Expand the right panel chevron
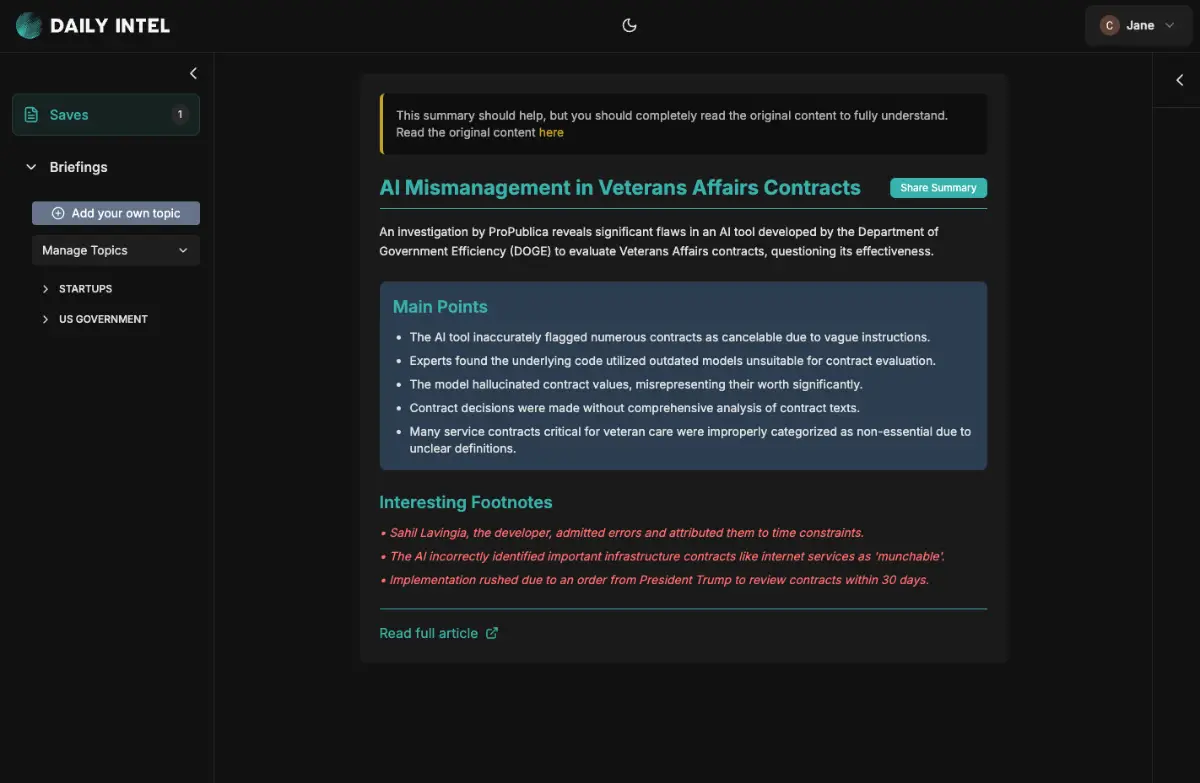The image size is (1200, 783). [x=1179, y=80]
